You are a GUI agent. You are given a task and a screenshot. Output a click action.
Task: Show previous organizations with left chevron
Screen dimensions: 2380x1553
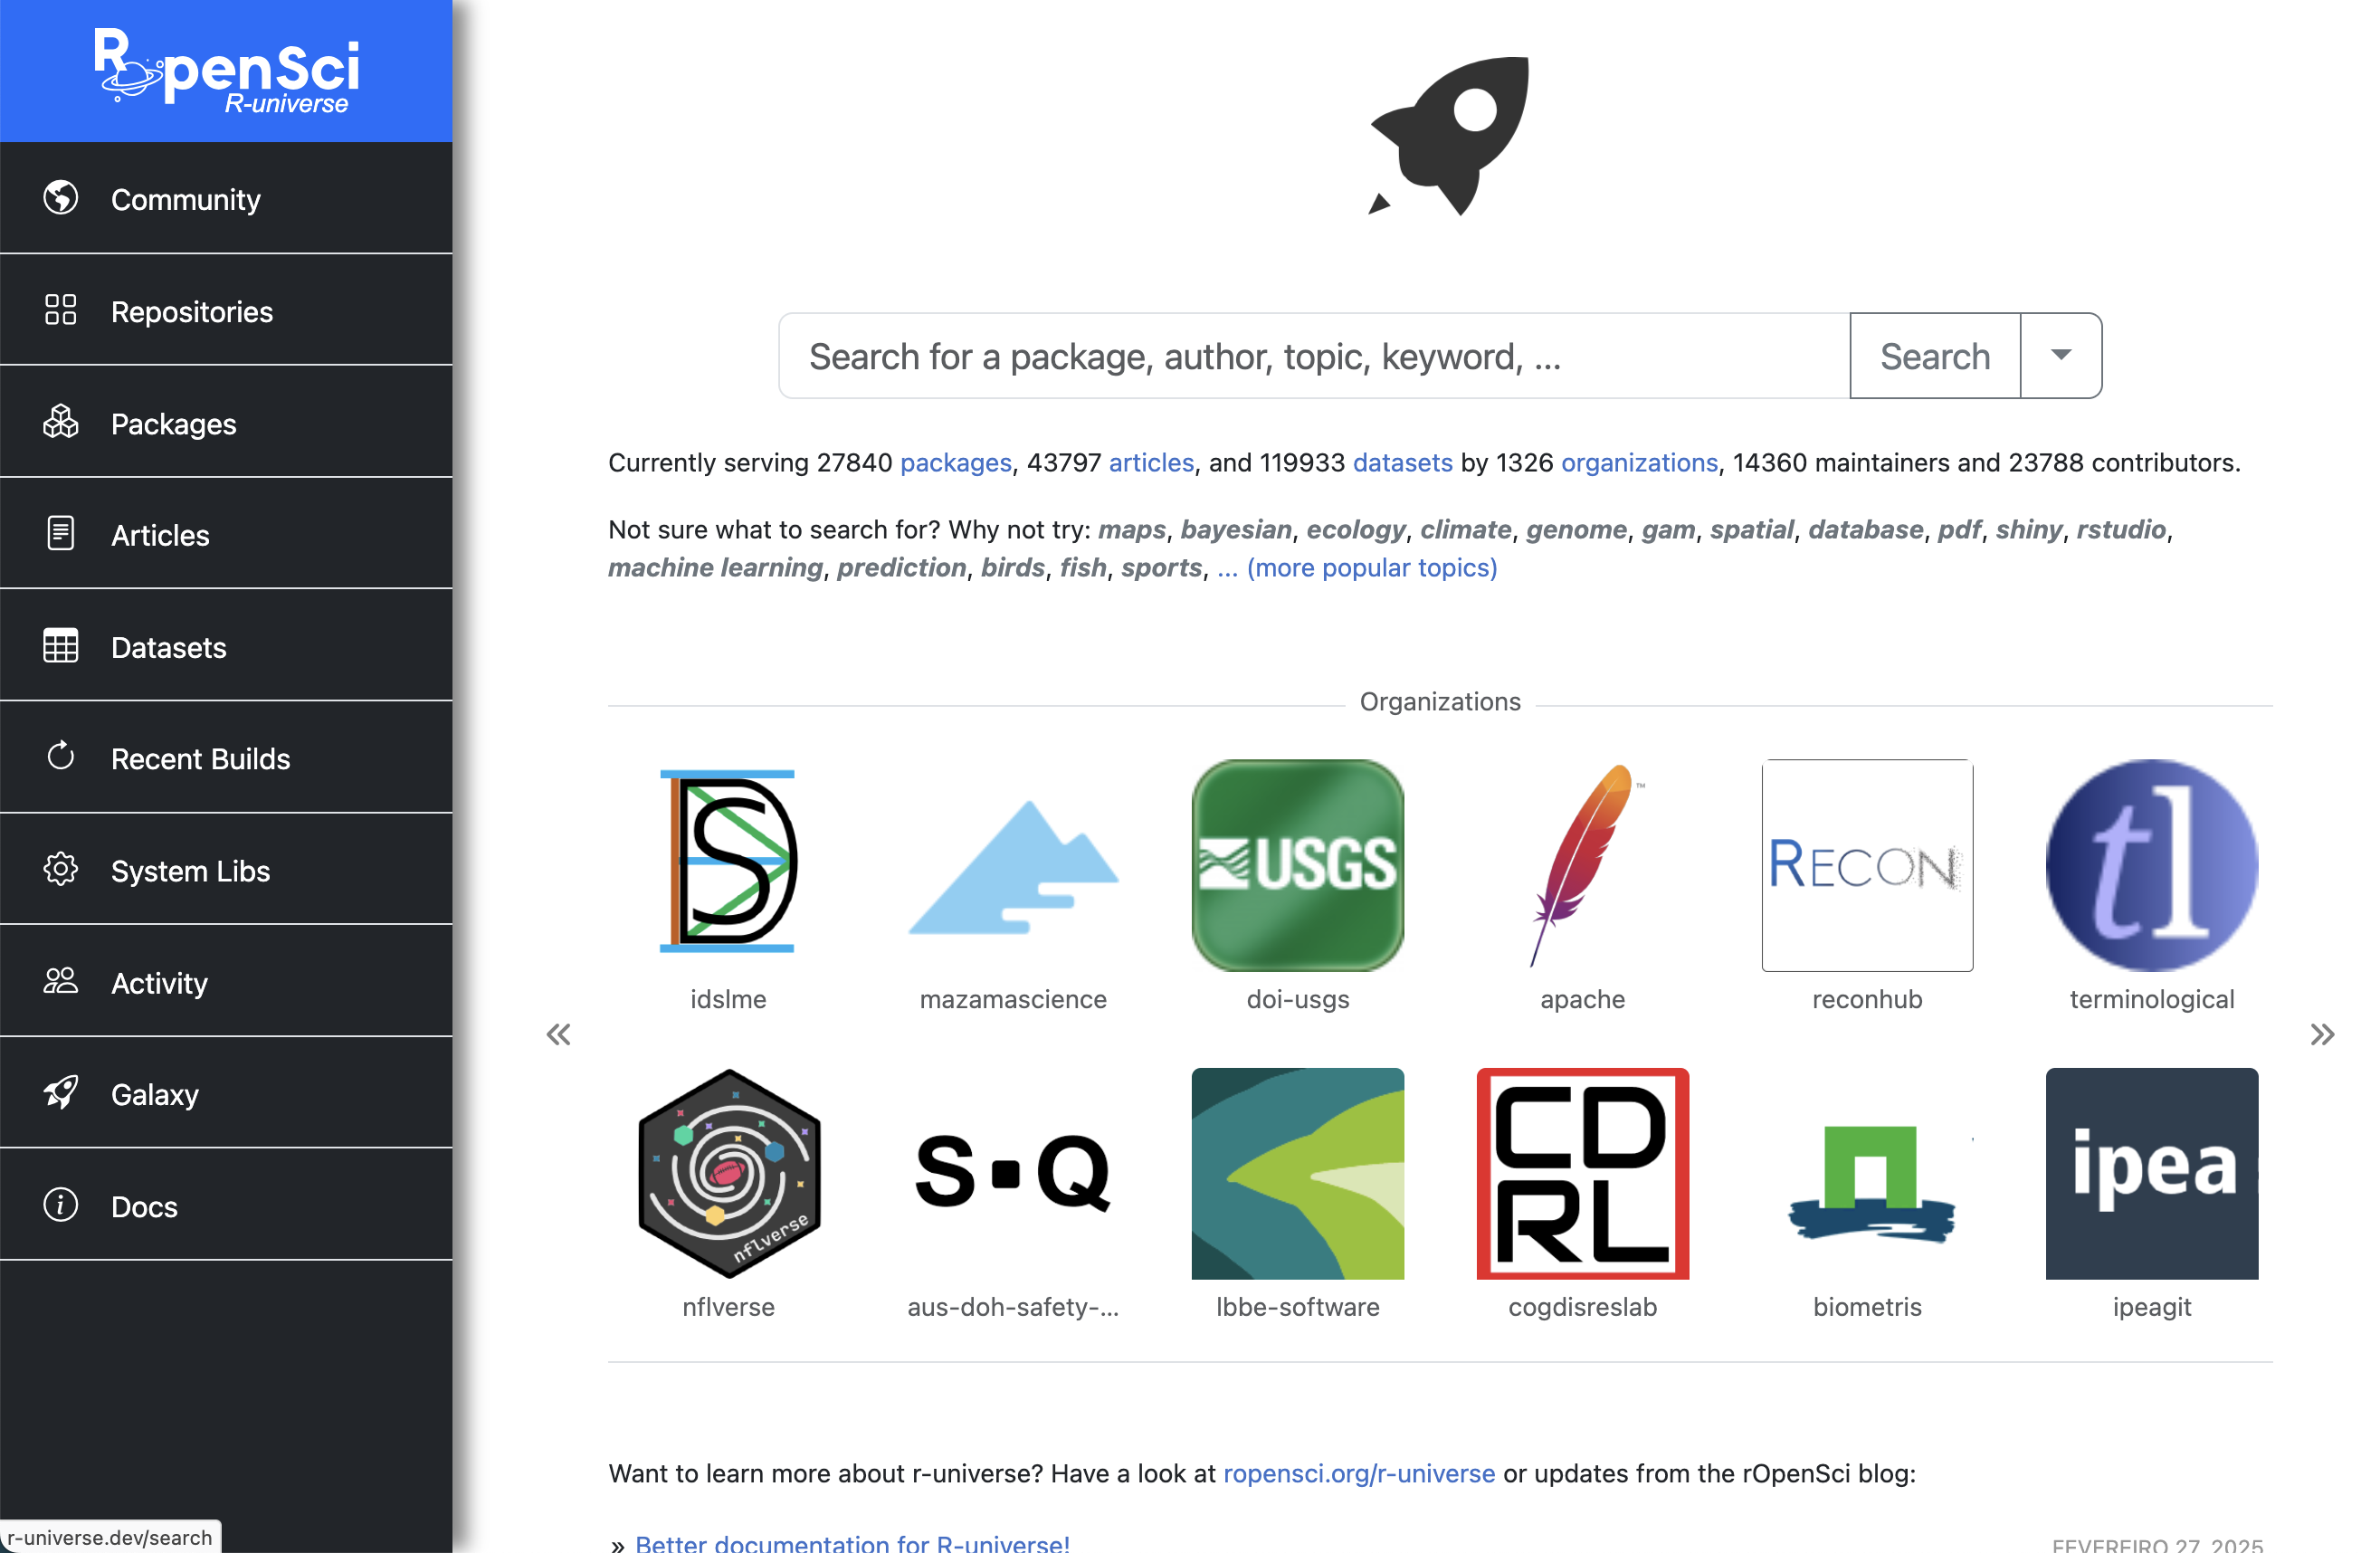(x=559, y=1034)
